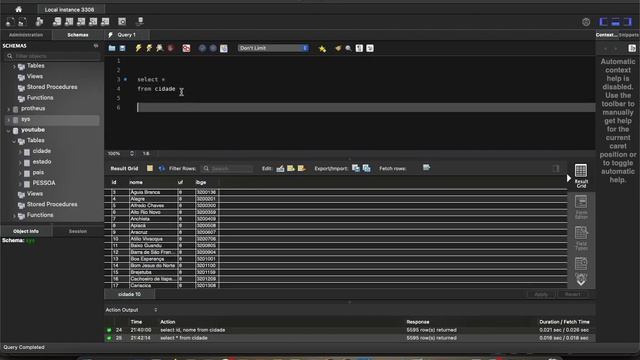The width and height of the screenshot is (640, 360).
Task: Save the script to file
Action: pyautogui.click(x=122, y=48)
